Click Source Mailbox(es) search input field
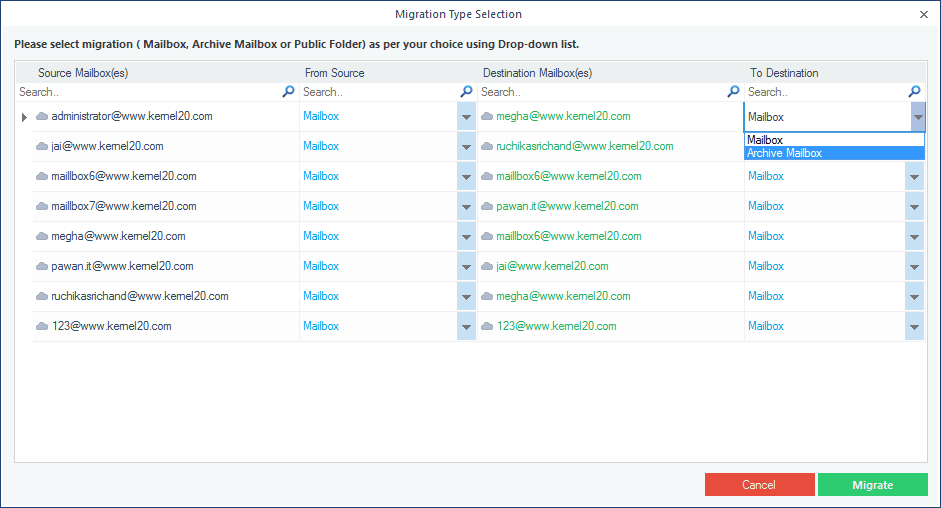Viewport: 941px width, 508px height. 148,92
